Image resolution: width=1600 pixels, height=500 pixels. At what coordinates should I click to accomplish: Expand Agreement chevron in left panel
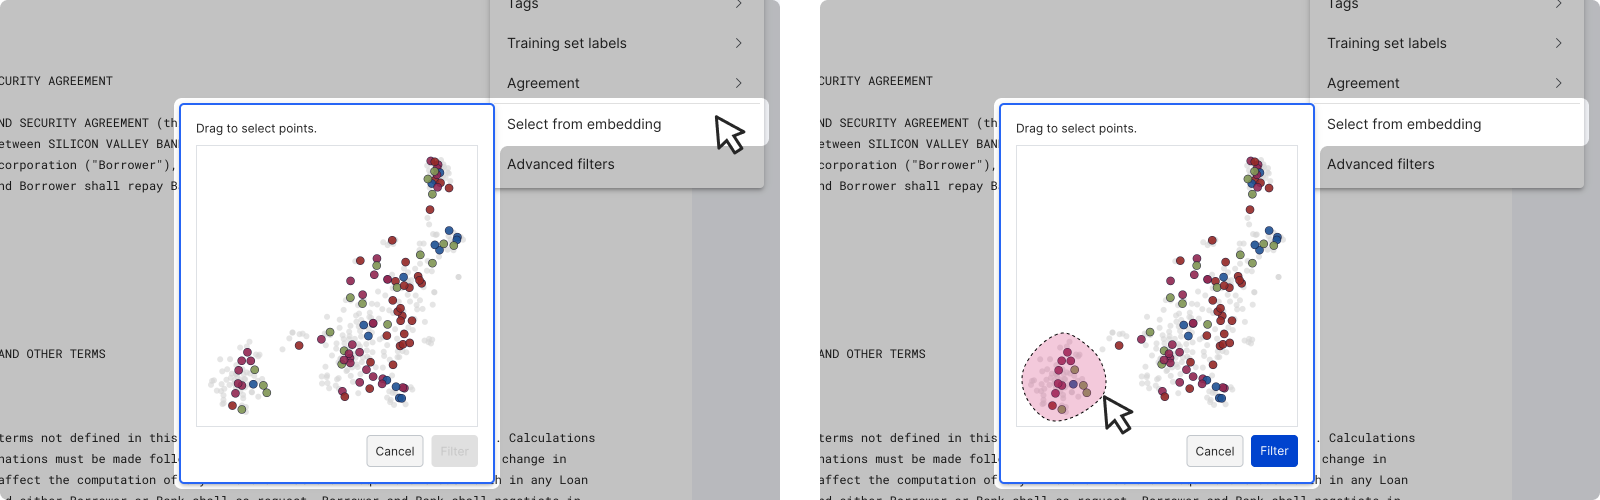[739, 83]
